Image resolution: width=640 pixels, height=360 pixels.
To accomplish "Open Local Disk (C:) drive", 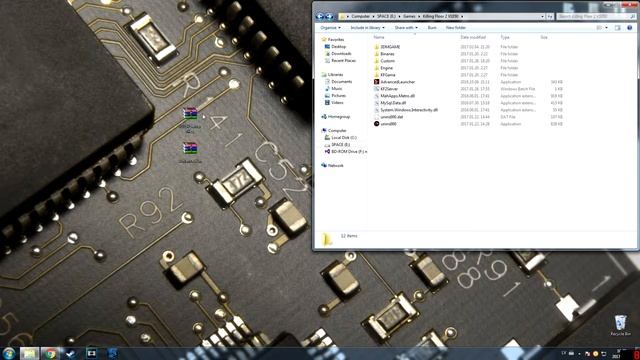I will (340, 138).
